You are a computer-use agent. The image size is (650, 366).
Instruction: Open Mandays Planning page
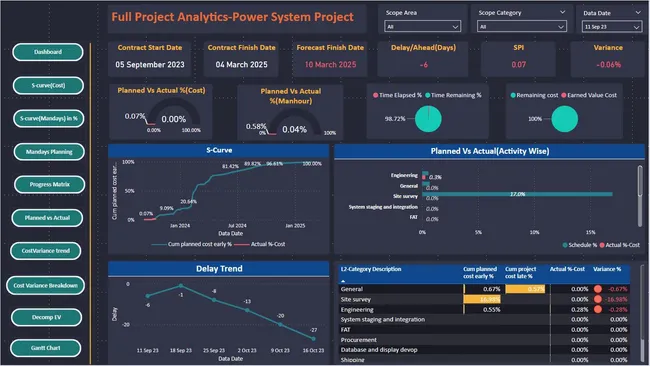tap(49, 152)
